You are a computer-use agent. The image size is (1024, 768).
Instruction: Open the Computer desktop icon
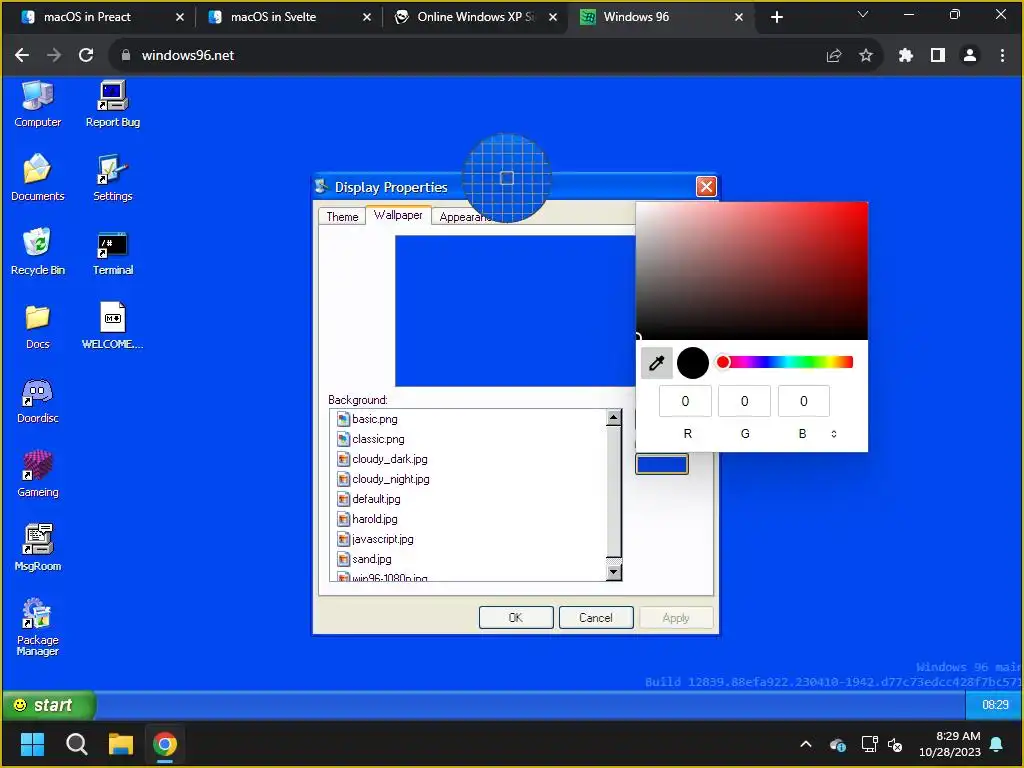pos(37,104)
